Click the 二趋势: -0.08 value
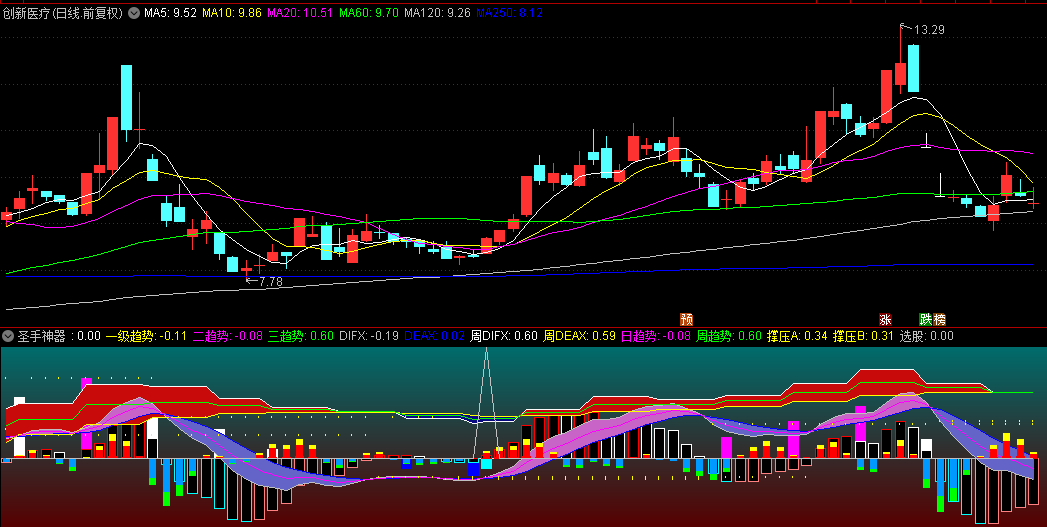Image resolution: width=1047 pixels, height=527 pixels. pyautogui.click(x=228, y=336)
